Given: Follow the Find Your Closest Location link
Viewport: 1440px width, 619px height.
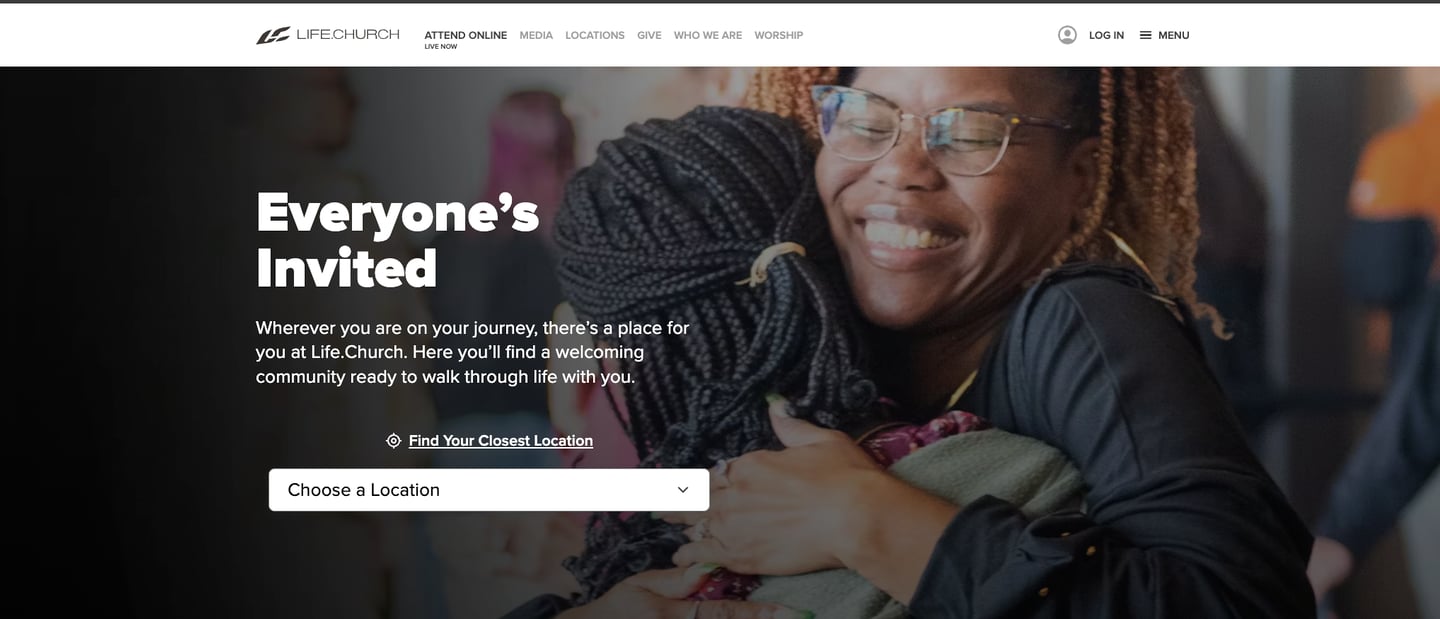Looking at the screenshot, I should click(x=501, y=441).
